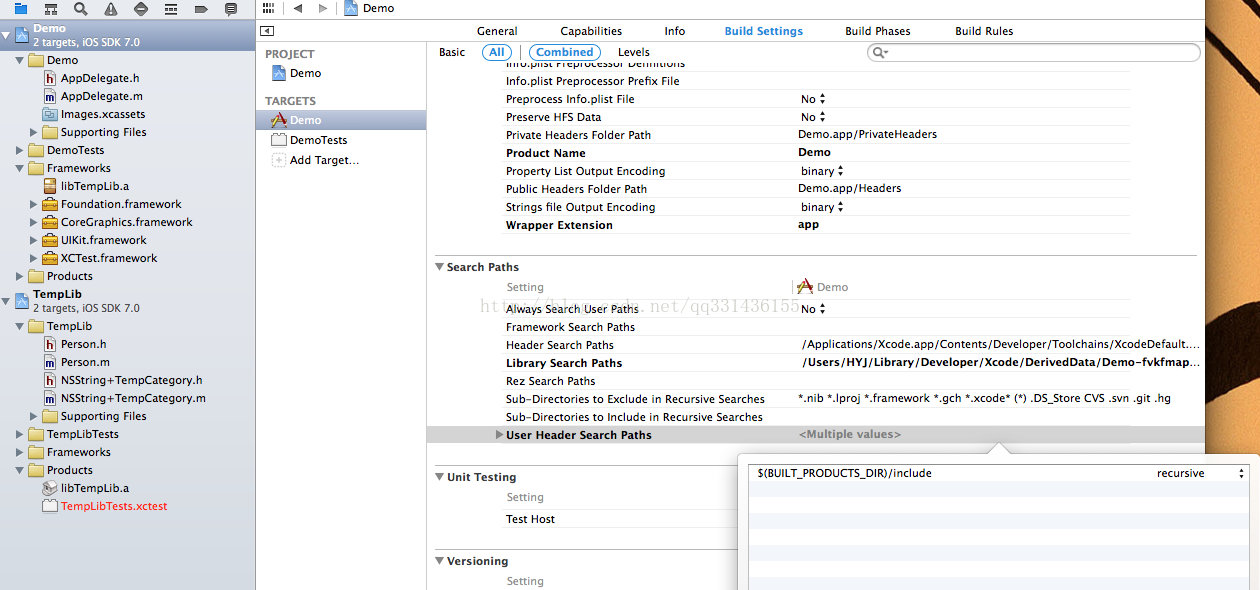This screenshot has width=1260, height=590.
Task: Switch to the Capabilities tab
Action: 591,31
